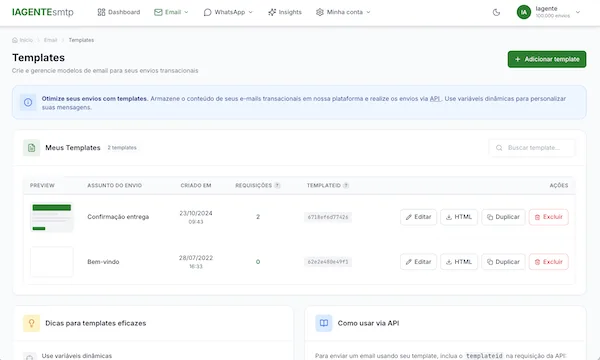Click the request count 2

pos(258,217)
